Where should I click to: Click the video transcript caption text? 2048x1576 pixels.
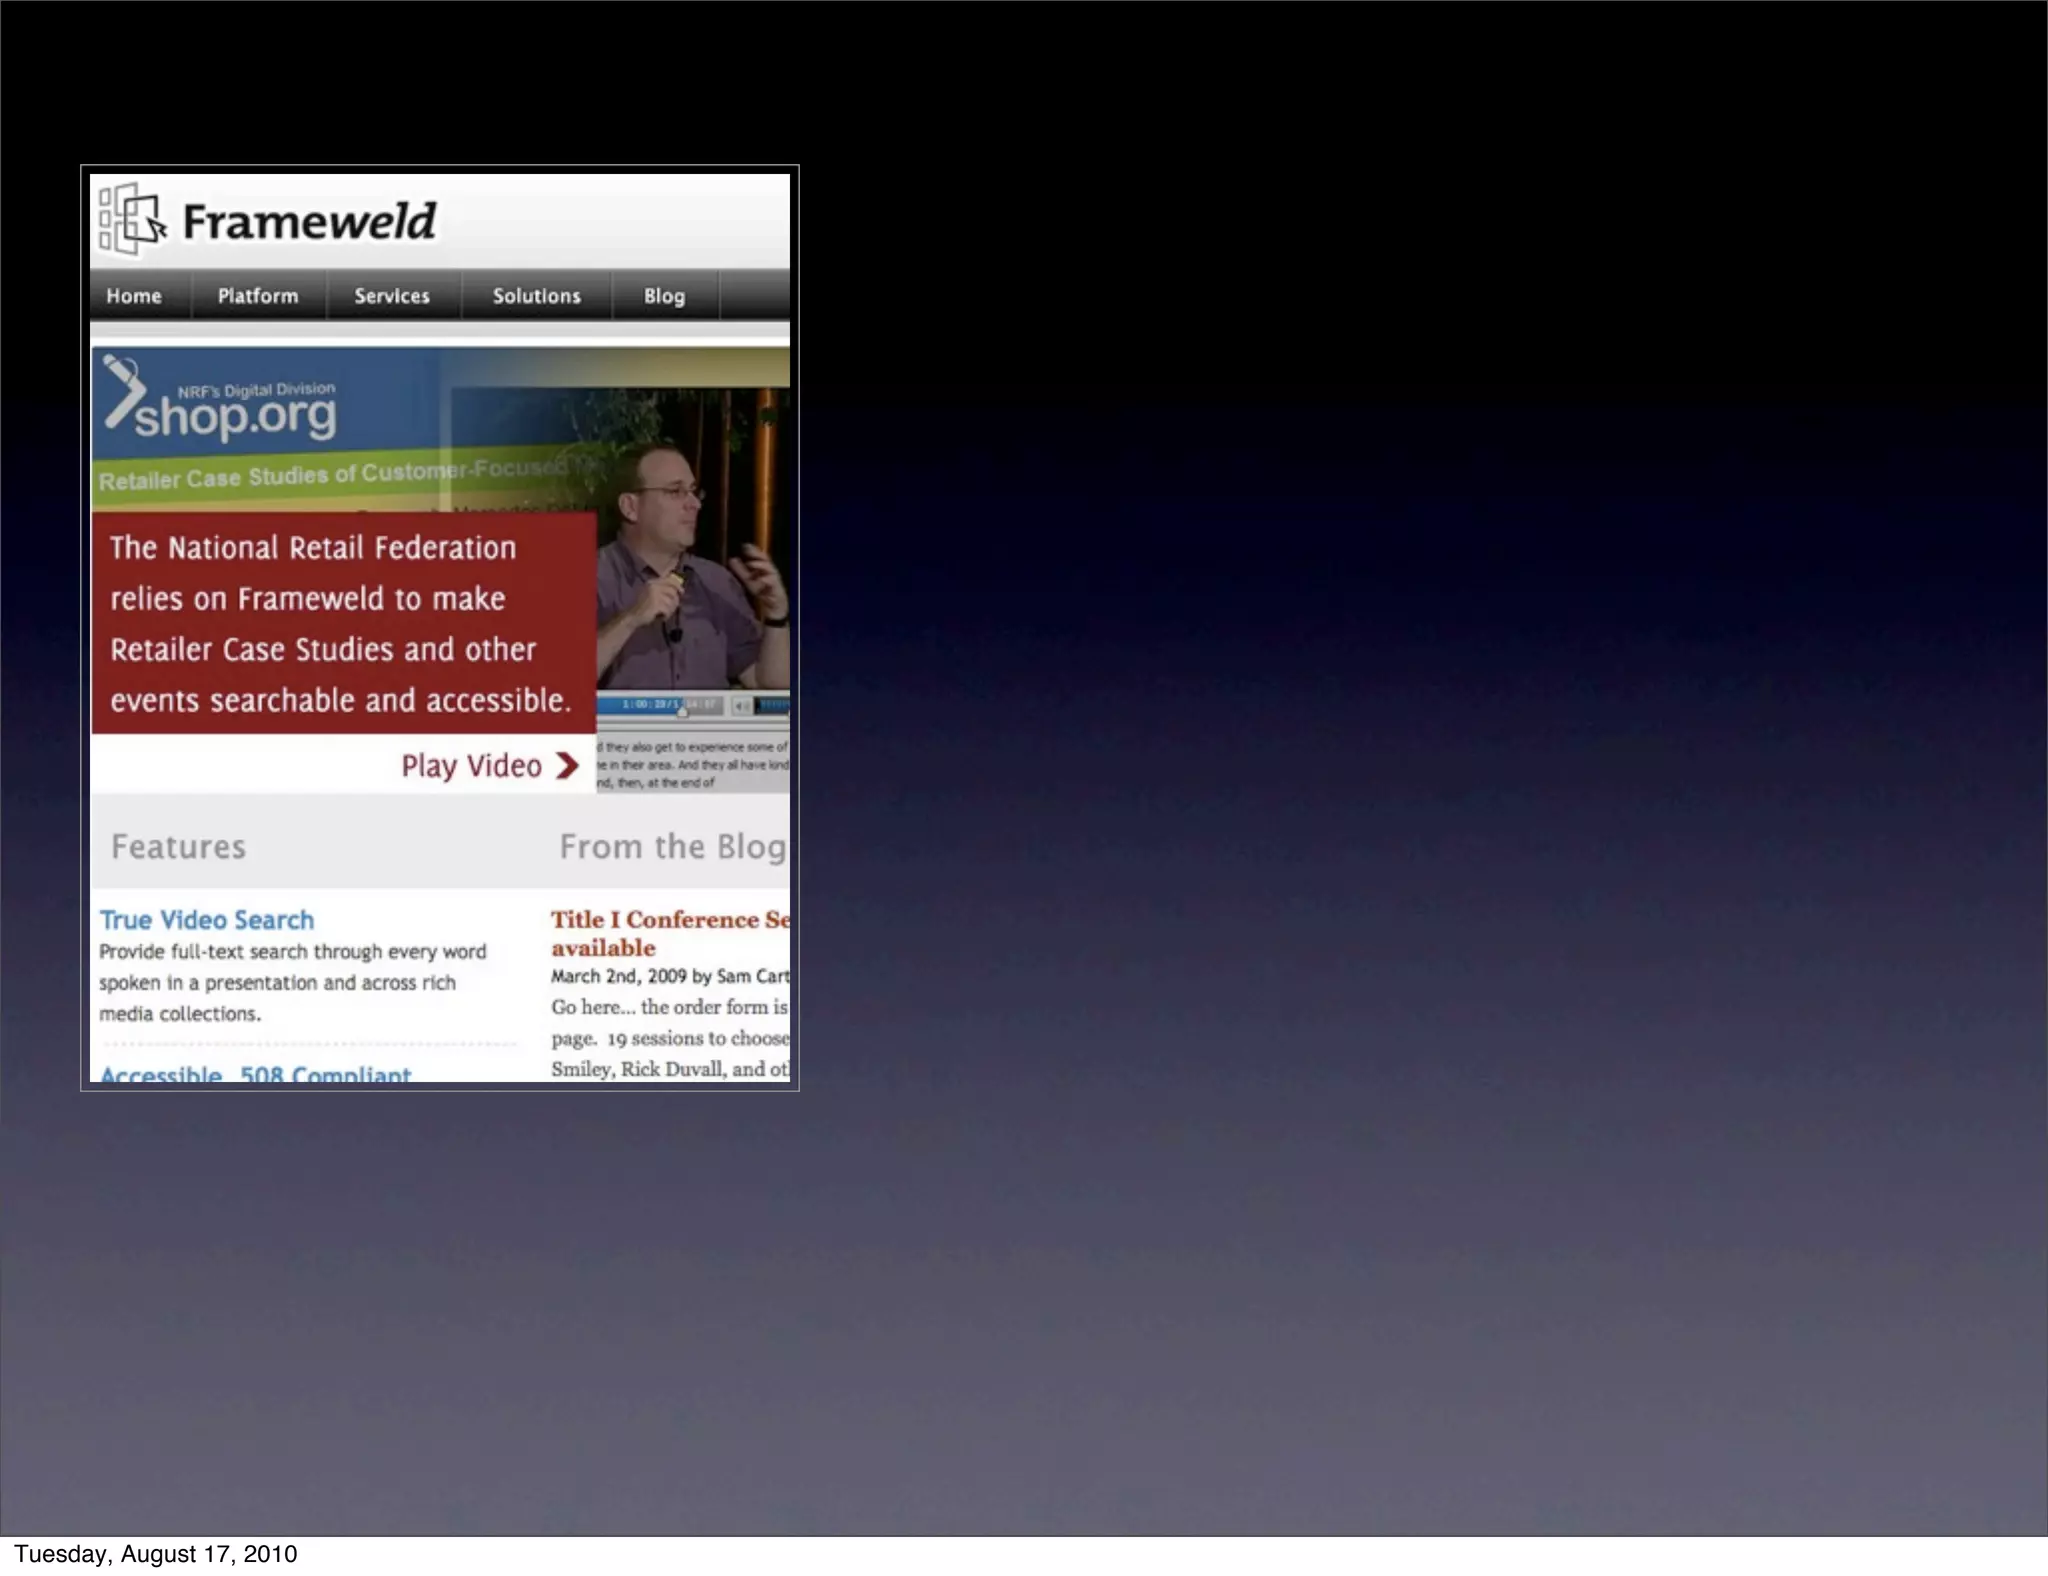[693, 765]
